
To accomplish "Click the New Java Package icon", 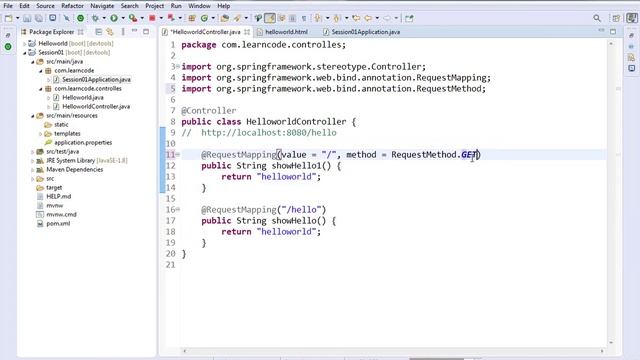I will [192, 18].
